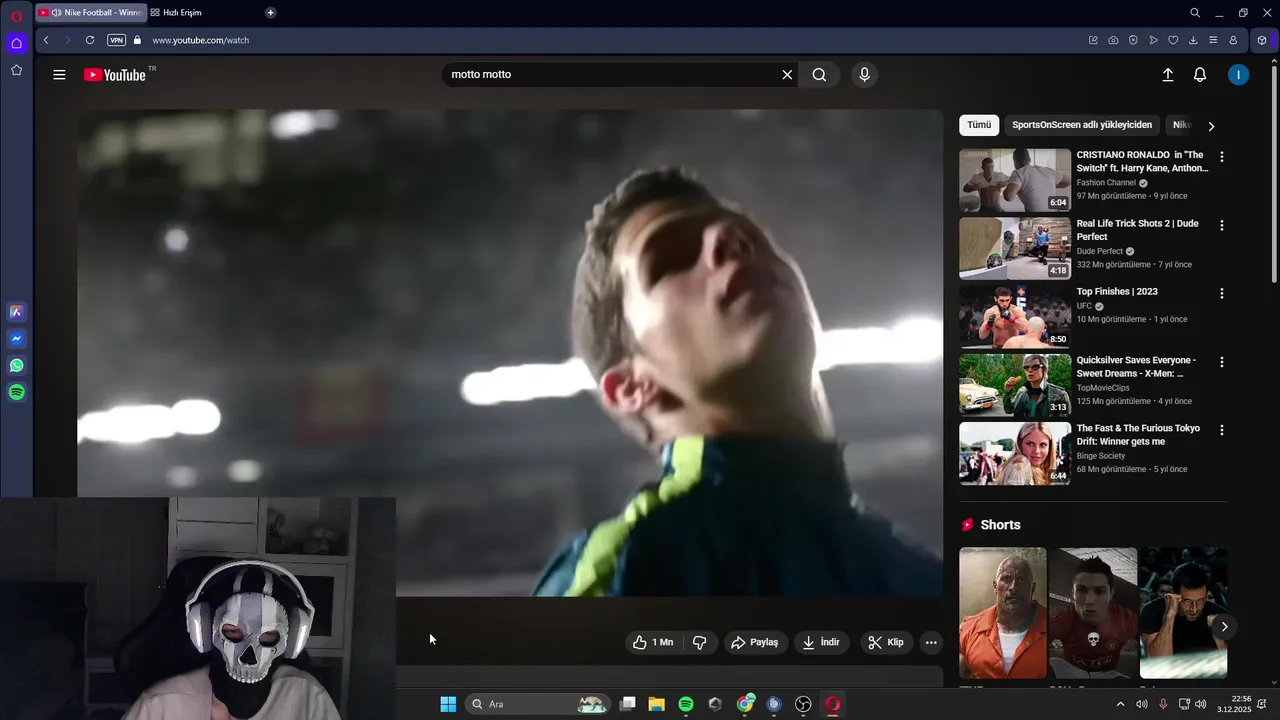The image size is (1280, 720).
Task: Open Spotify in Opera sidebar
Action: [x=16, y=393]
